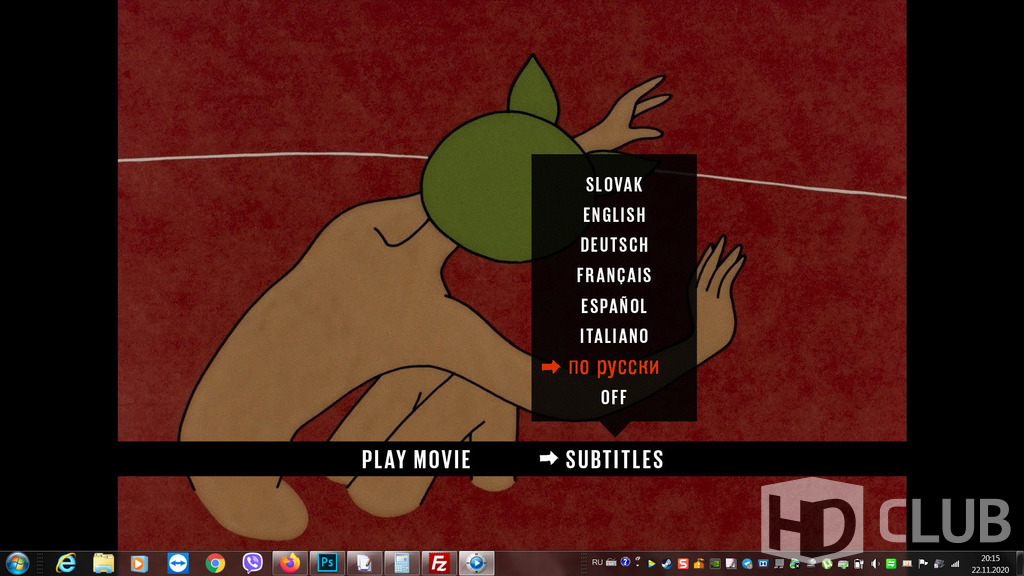1024x576 pixels.
Task: Click PLAY MOVIE in the disc menu
Action: point(416,460)
